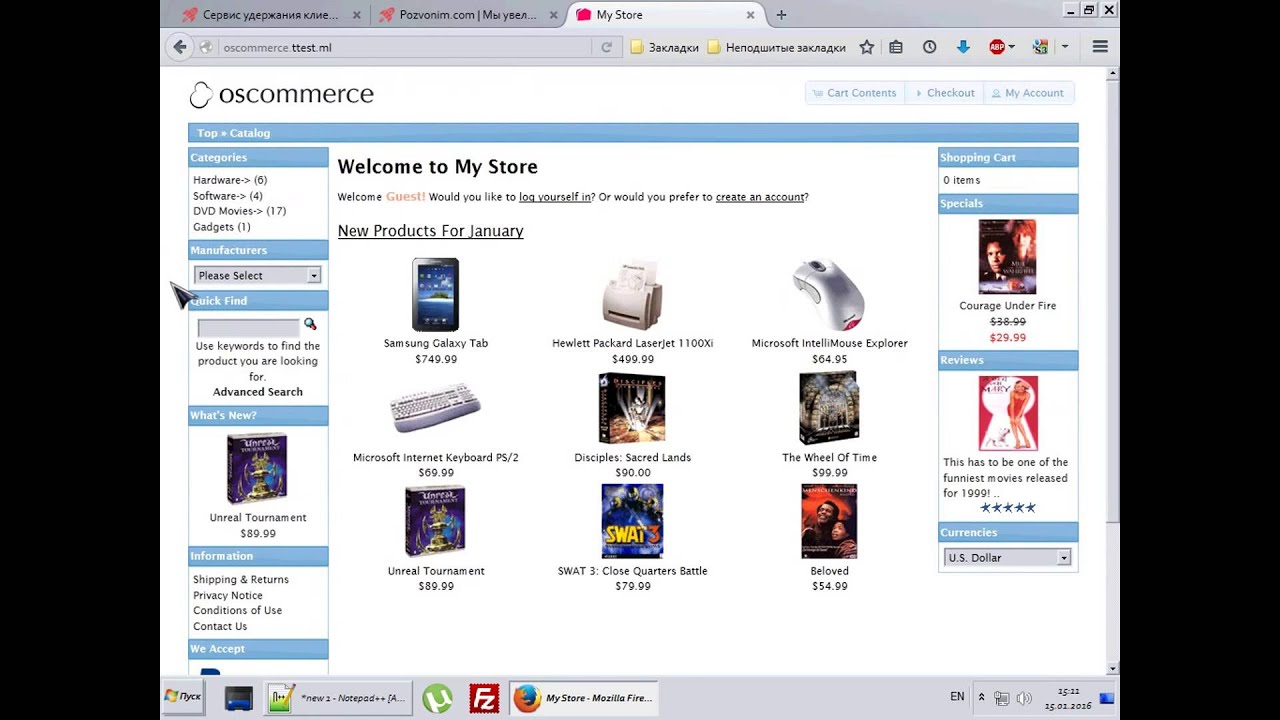Open the Reviews movie cover thumbnail

1008,413
